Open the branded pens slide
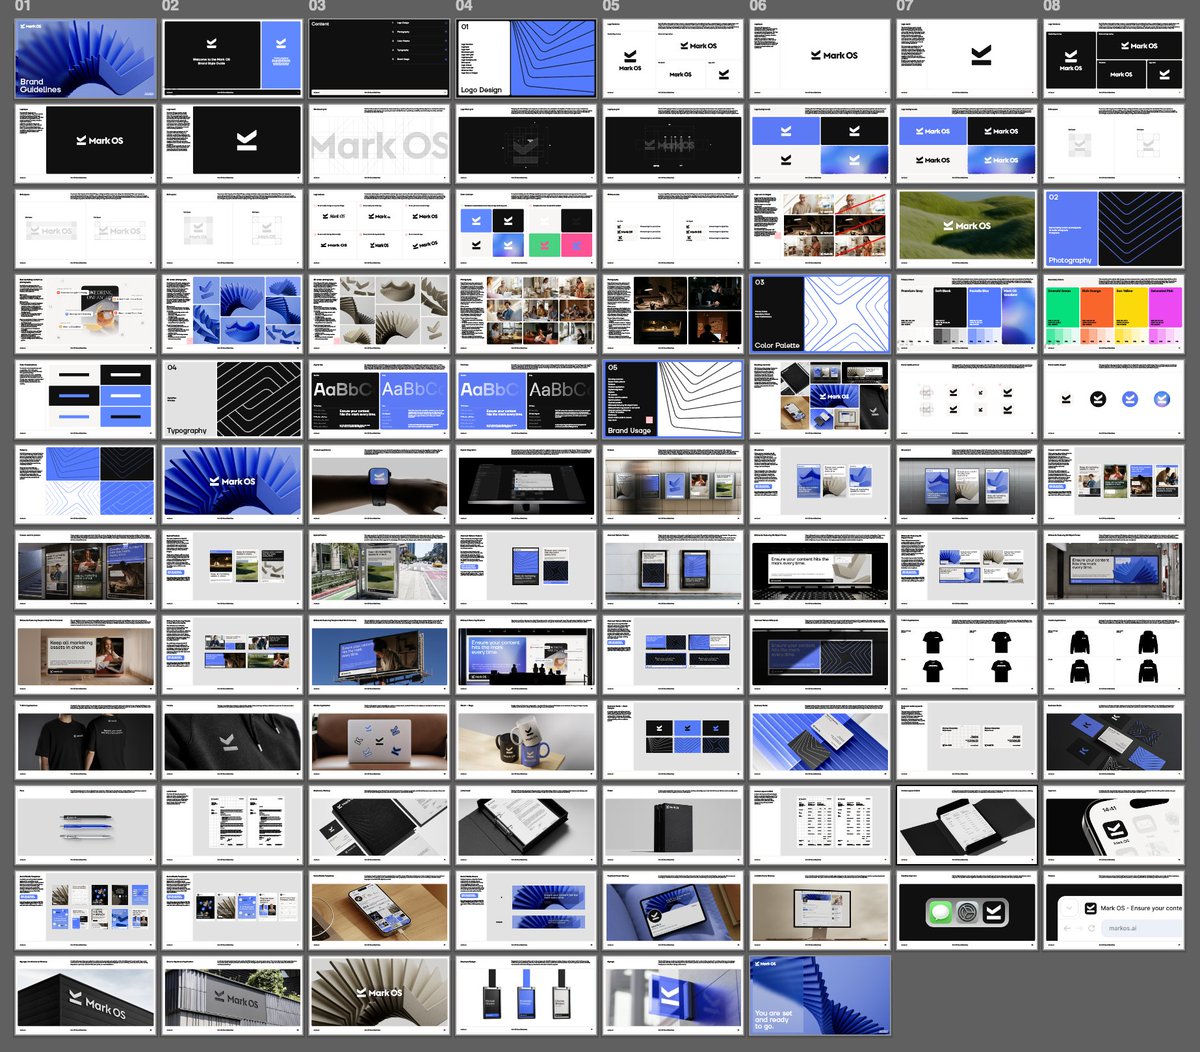 pyautogui.click(x=86, y=824)
